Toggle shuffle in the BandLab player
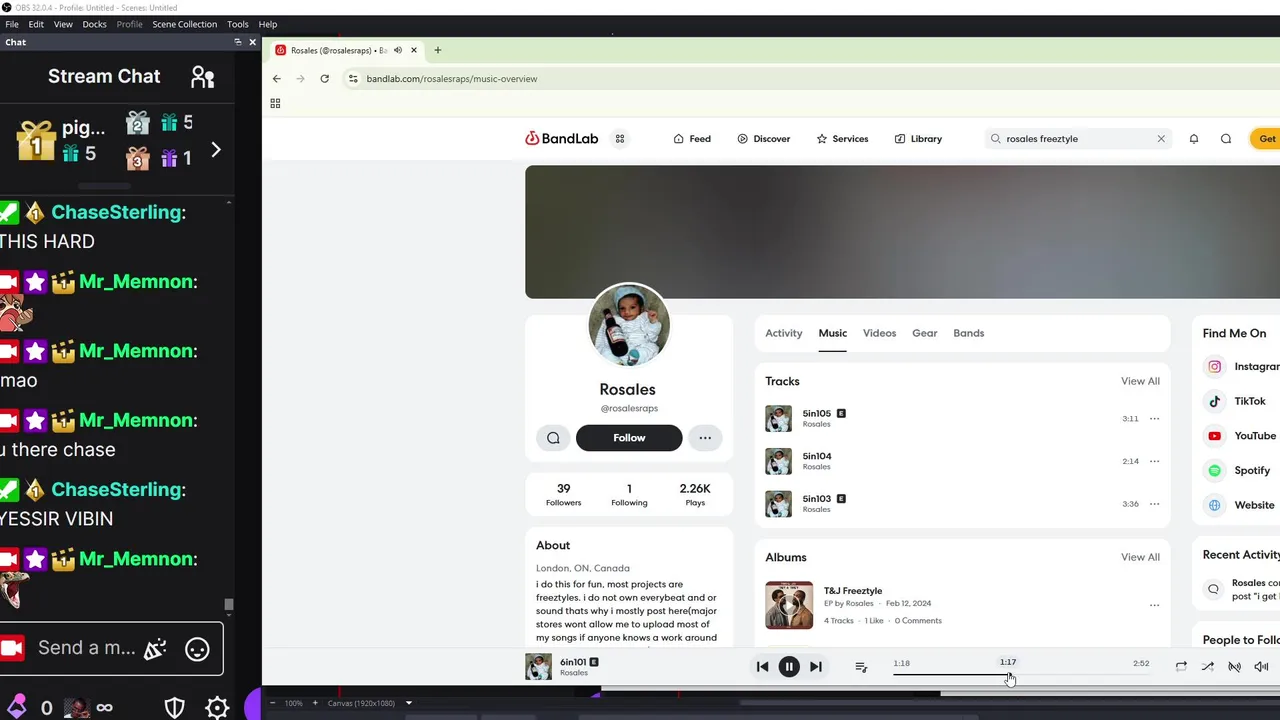 [x=1208, y=667]
